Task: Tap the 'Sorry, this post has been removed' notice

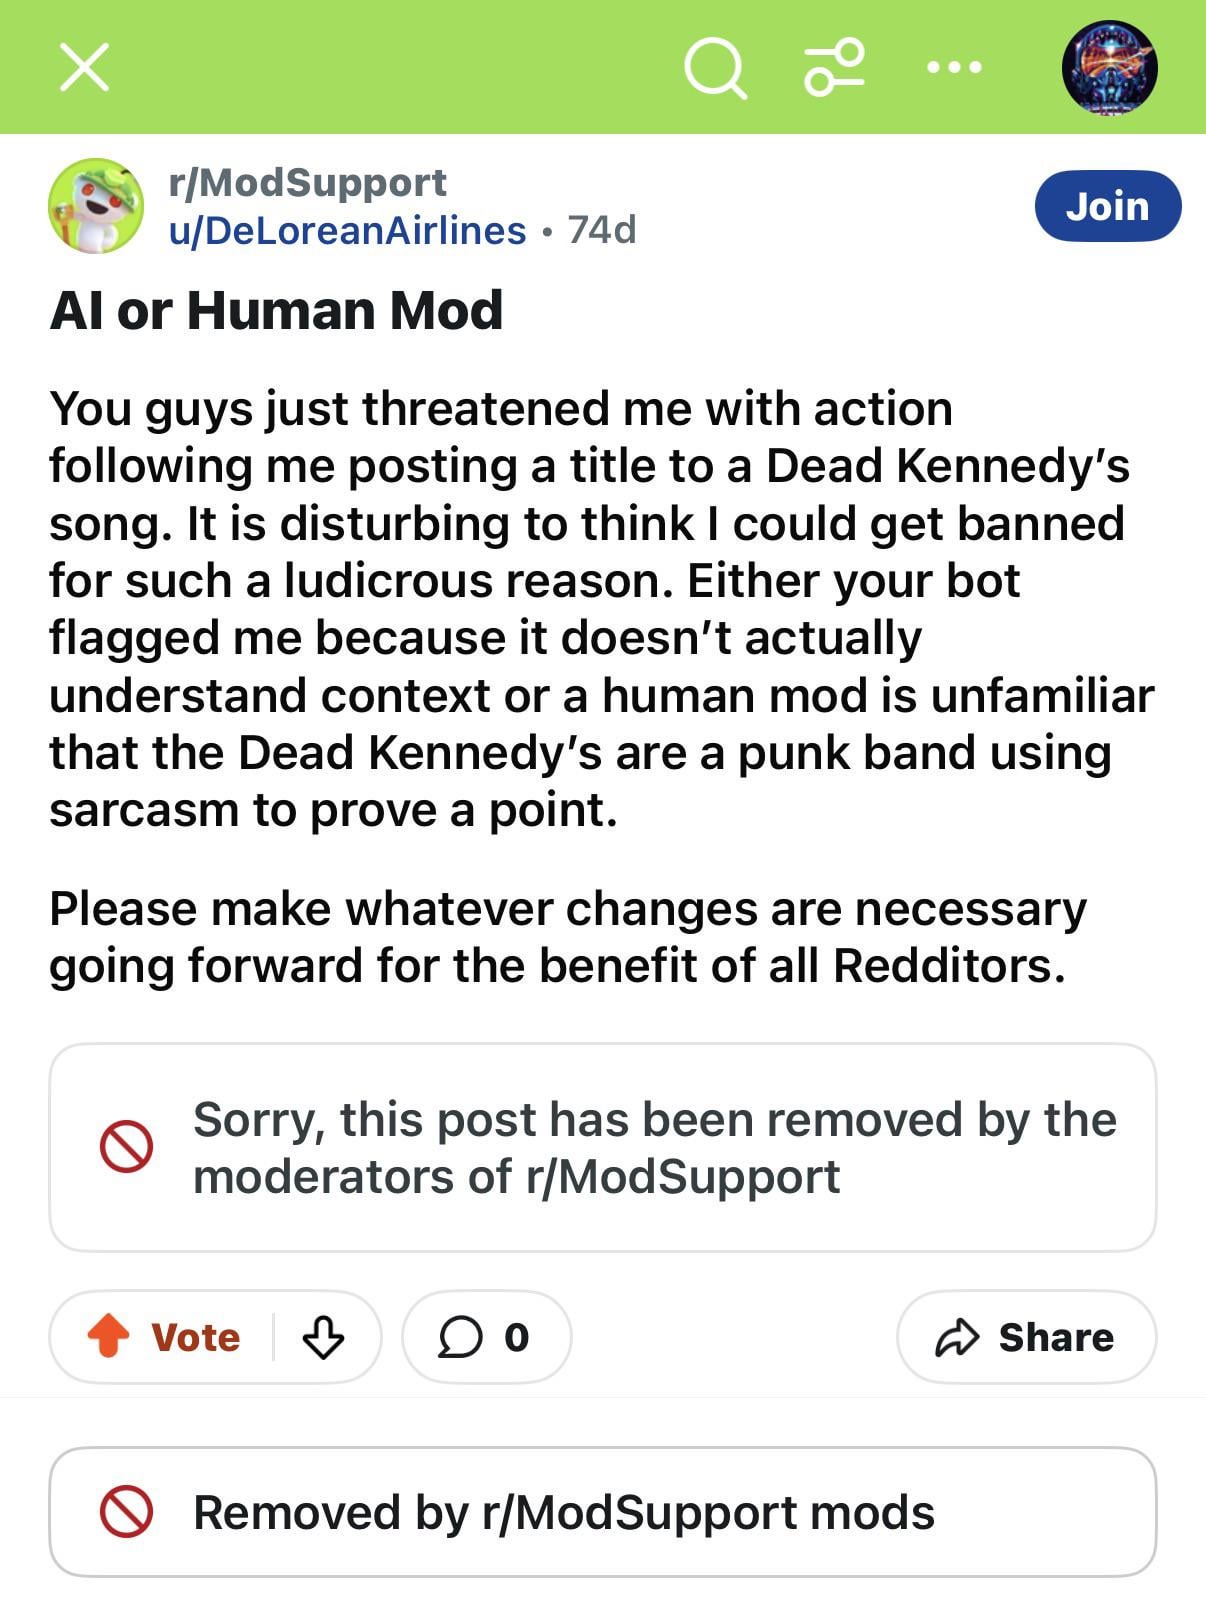Action: click(654, 1147)
